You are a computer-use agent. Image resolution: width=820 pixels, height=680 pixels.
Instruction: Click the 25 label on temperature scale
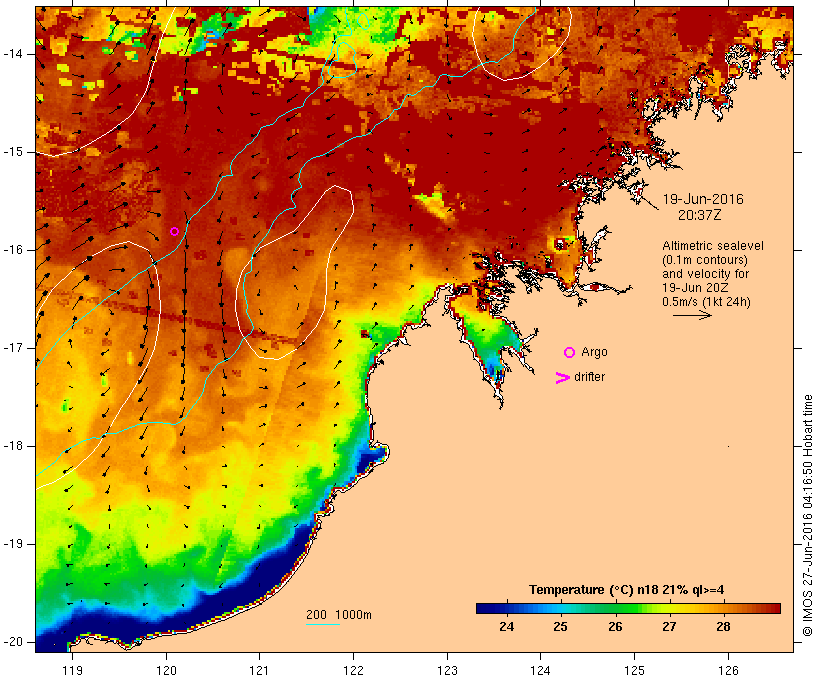(x=561, y=627)
